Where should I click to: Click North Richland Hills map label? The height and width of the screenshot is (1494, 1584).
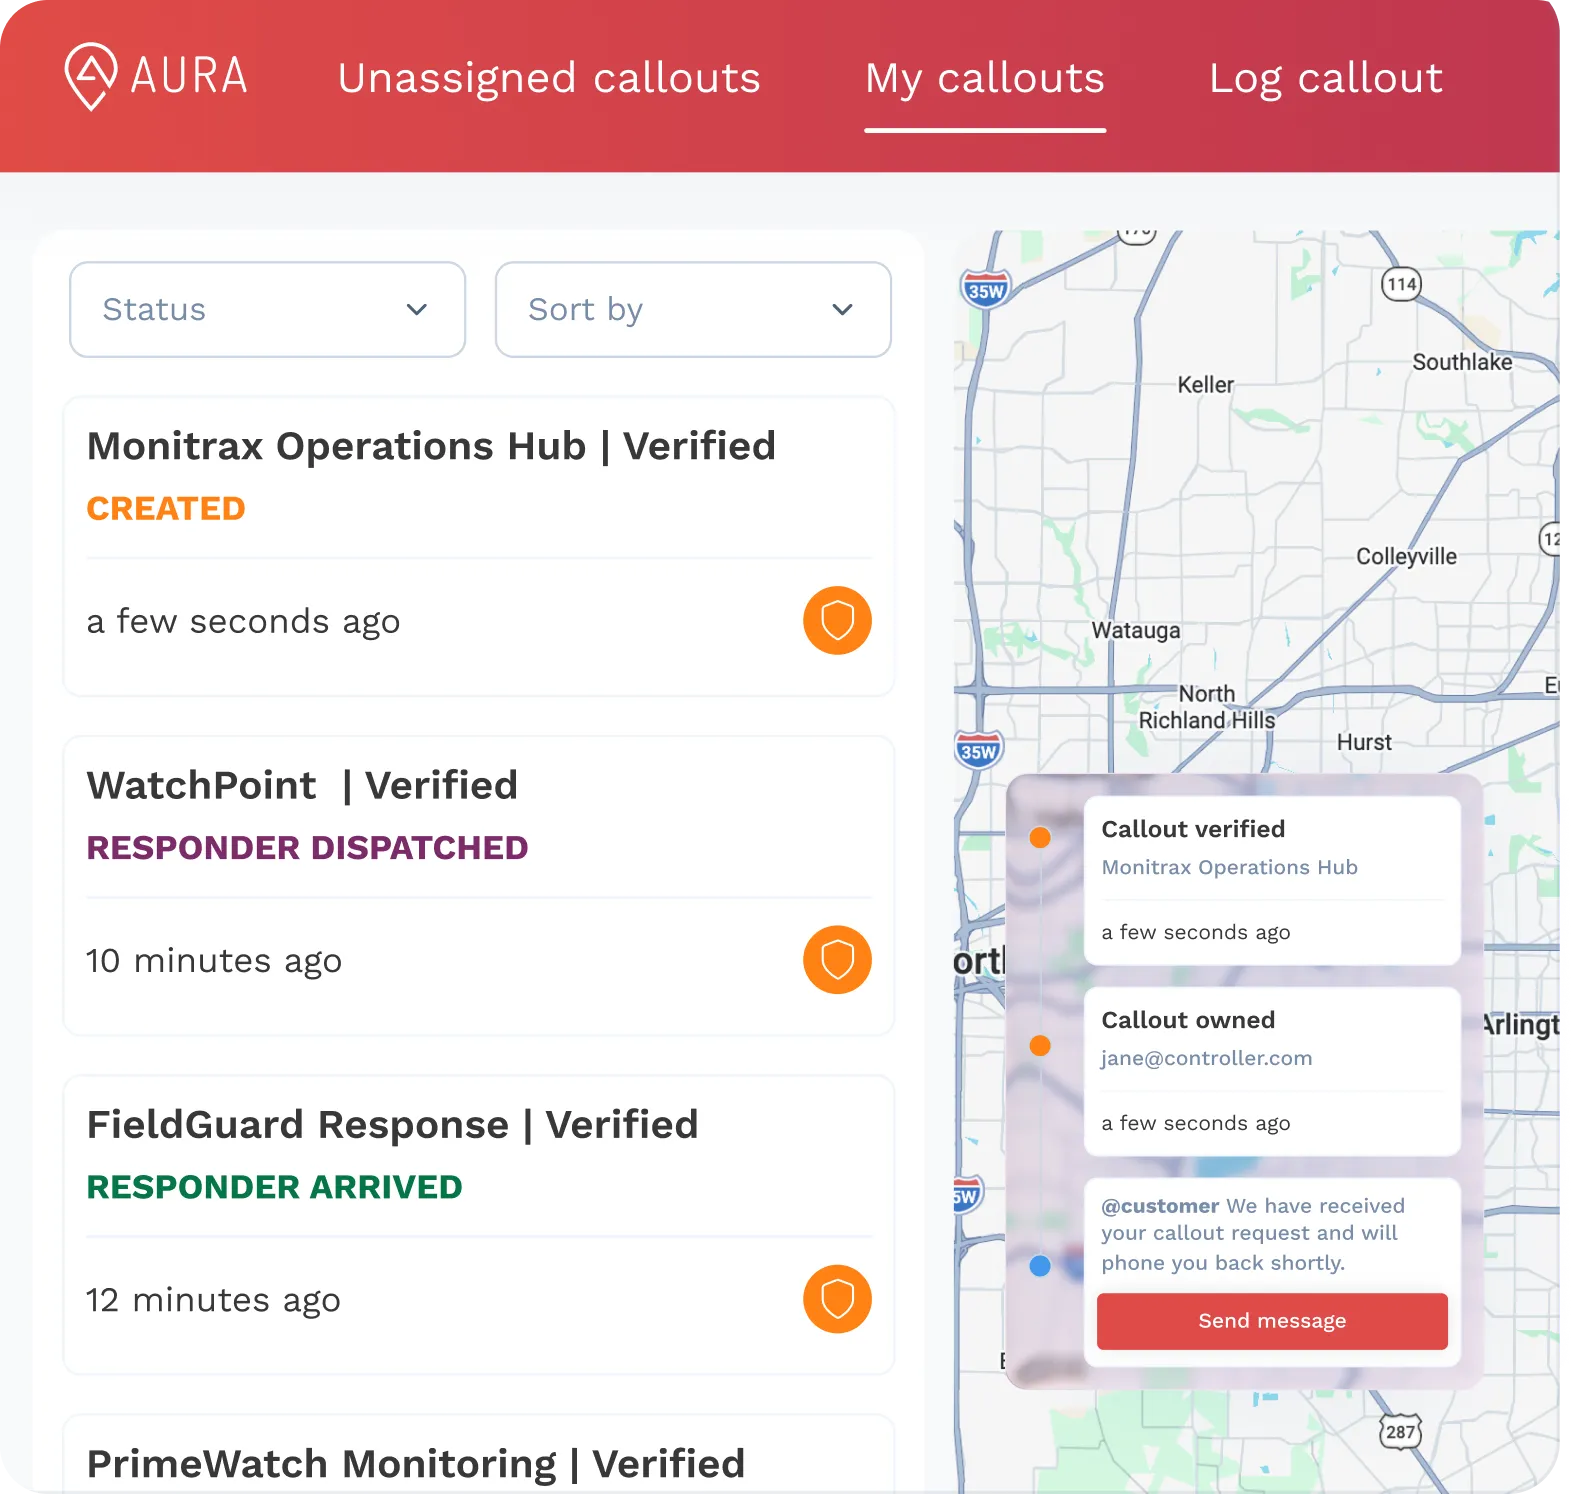[x=1207, y=707]
